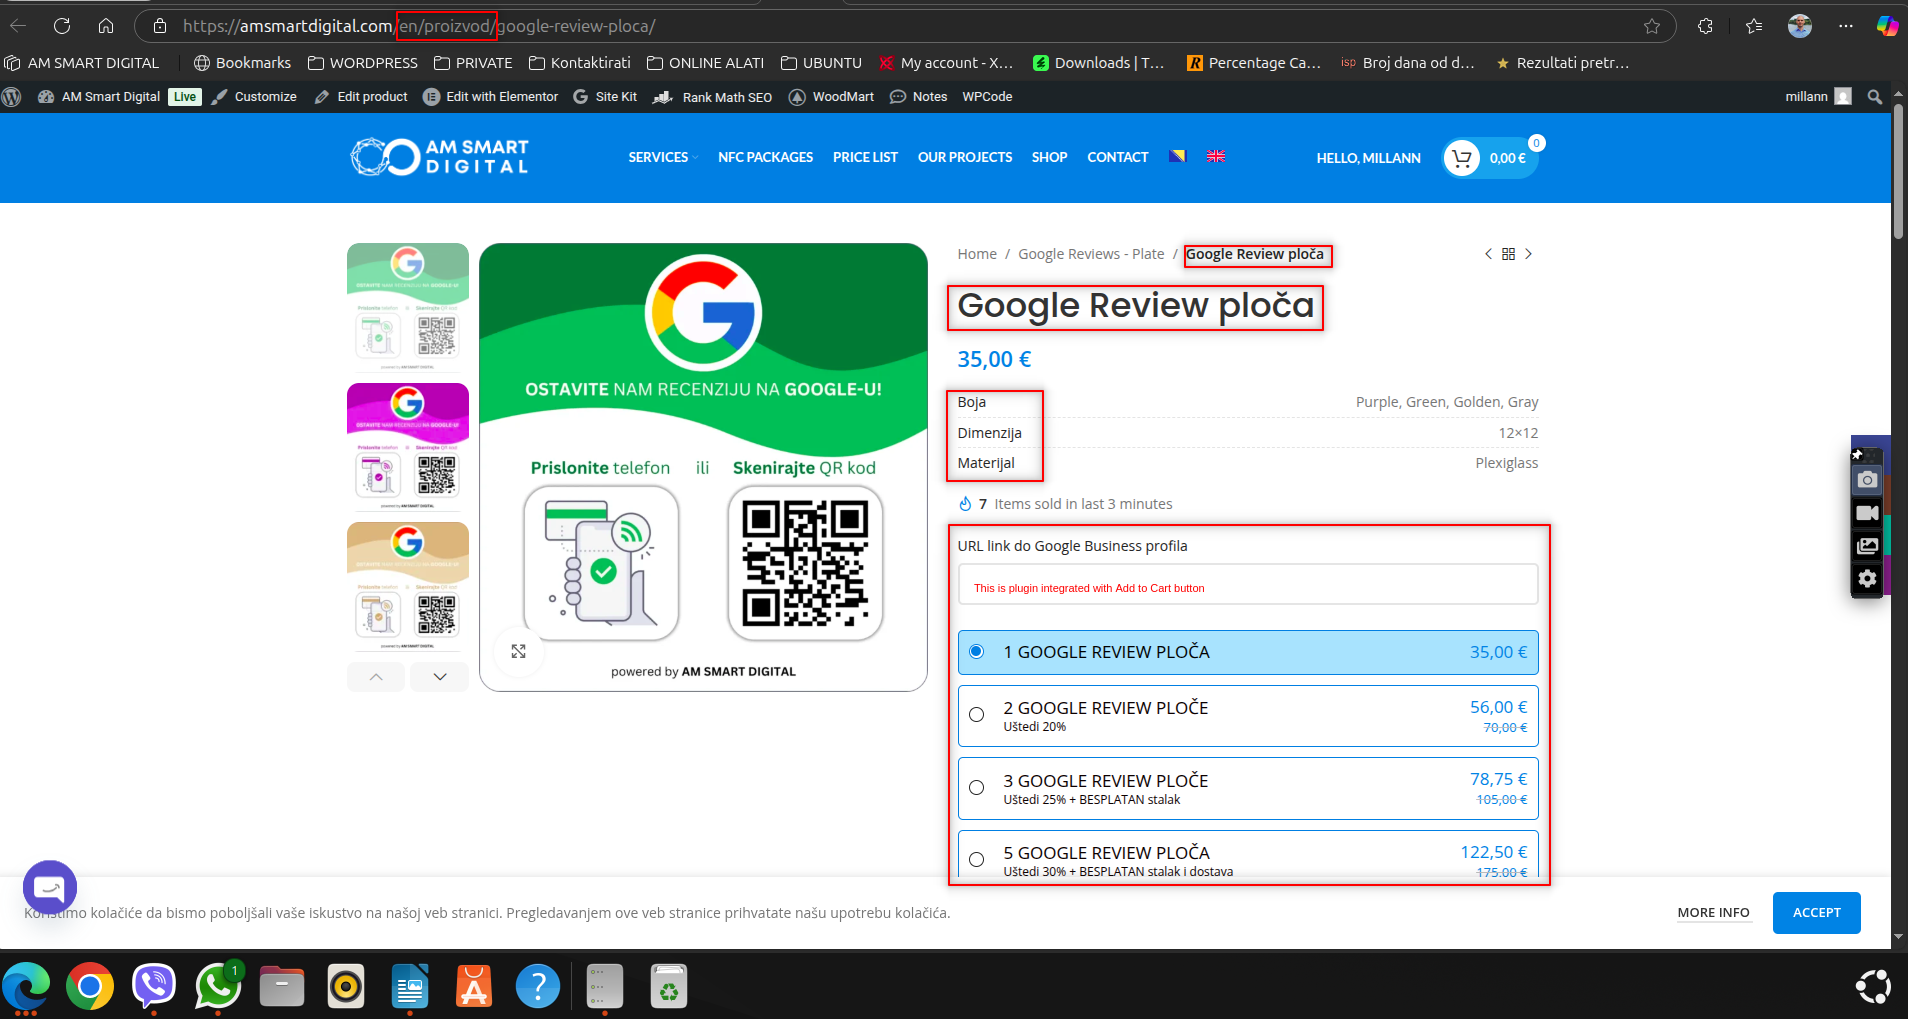Viewport: 1908px width, 1019px height.
Task: Select 2 Google Review ploče option
Action: 1248,715
